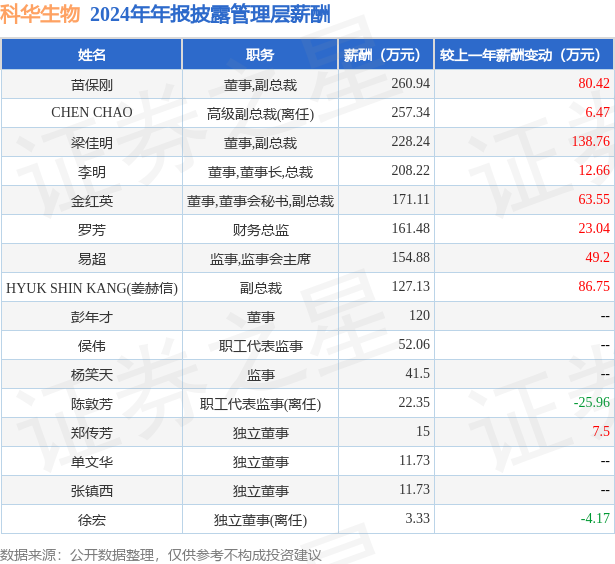The width and height of the screenshot is (615, 564).
Task: Click the 数据来源 footer note
Action: pos(161,555)
